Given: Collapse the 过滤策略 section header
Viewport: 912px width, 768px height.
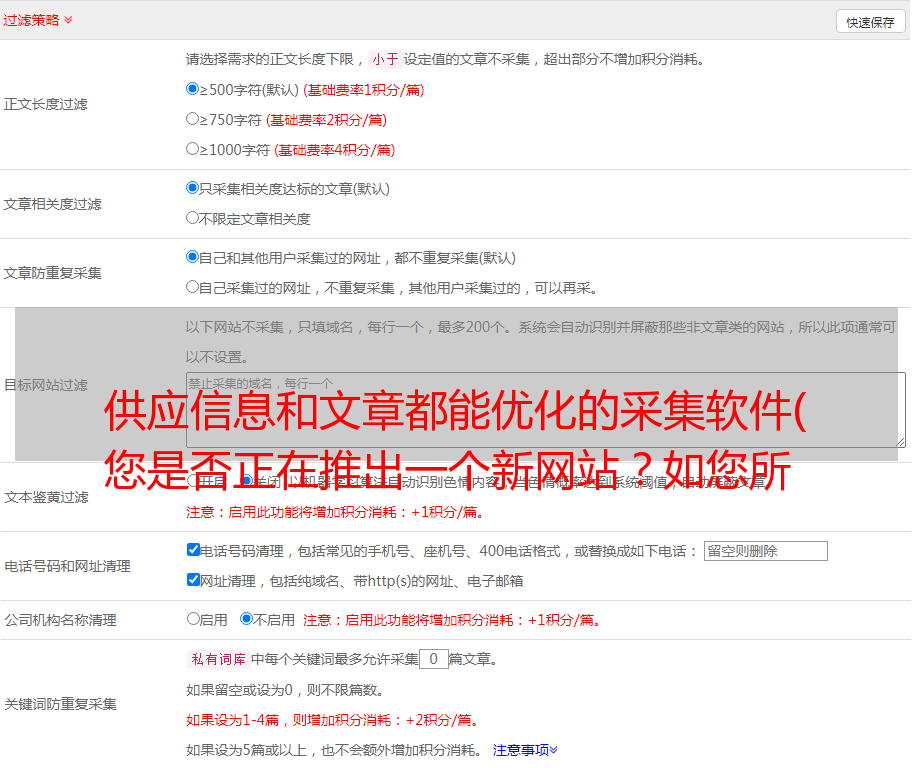Looking at the screenshot, I should 38,20.
